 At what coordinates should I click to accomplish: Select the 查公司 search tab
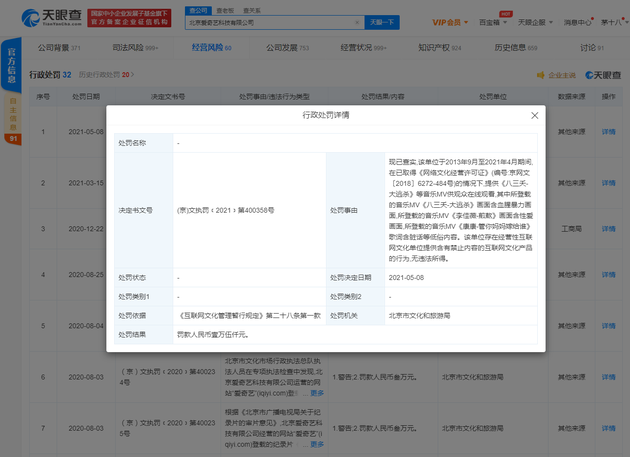click(198, 10)
